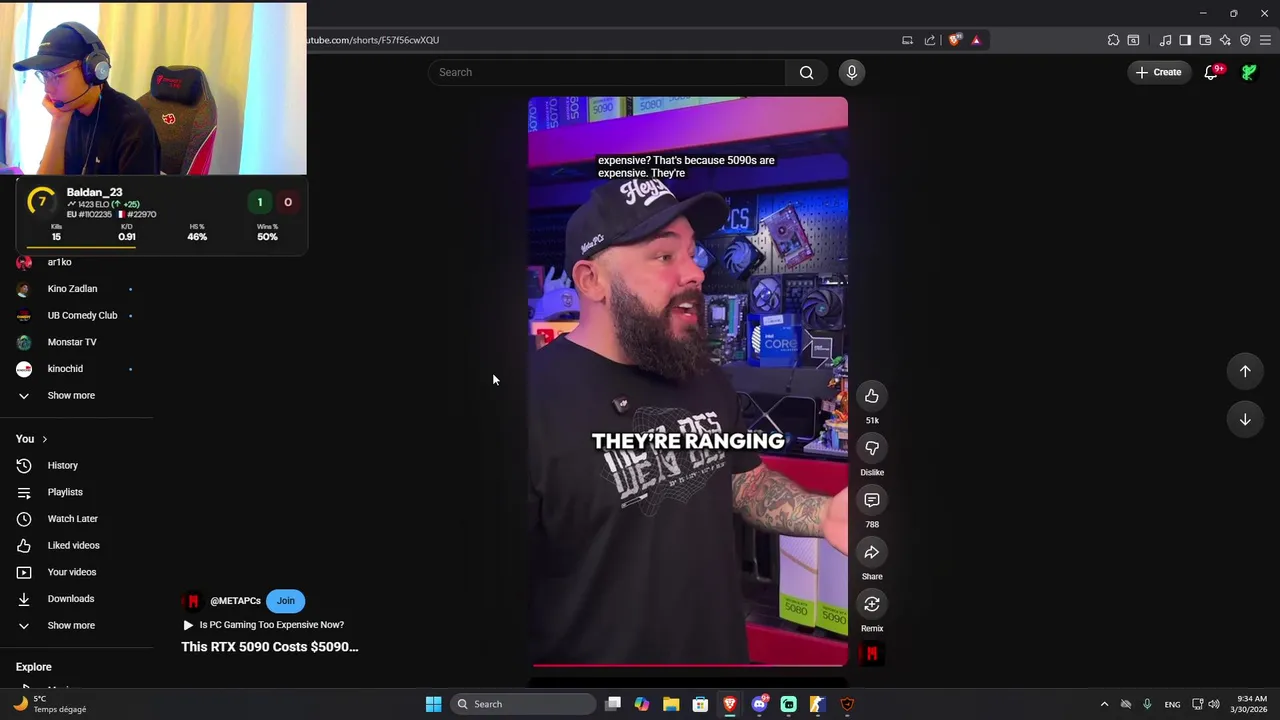Open Discord from the taskbar

point(759,704)
